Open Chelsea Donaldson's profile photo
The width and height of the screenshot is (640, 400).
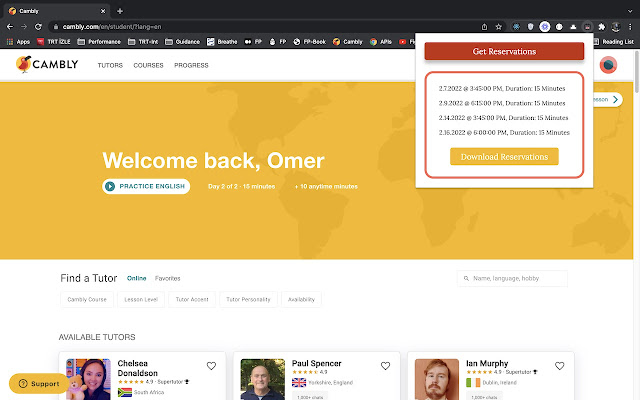(88, 379)
